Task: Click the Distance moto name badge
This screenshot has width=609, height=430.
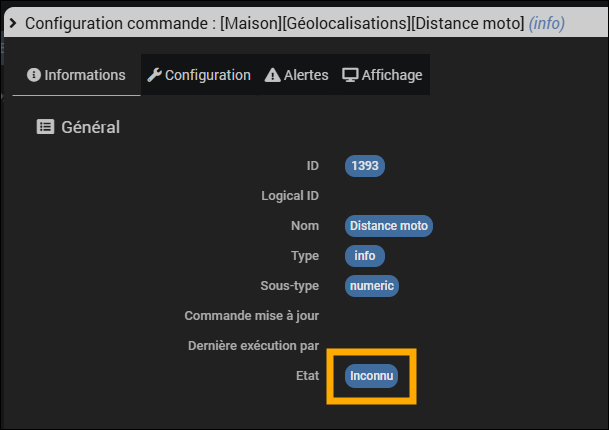Action: pyautogui.click(x=389, y=226)
